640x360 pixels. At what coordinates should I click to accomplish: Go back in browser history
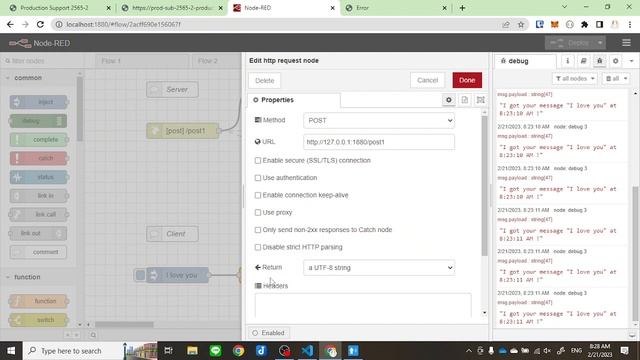coord(10,24)
